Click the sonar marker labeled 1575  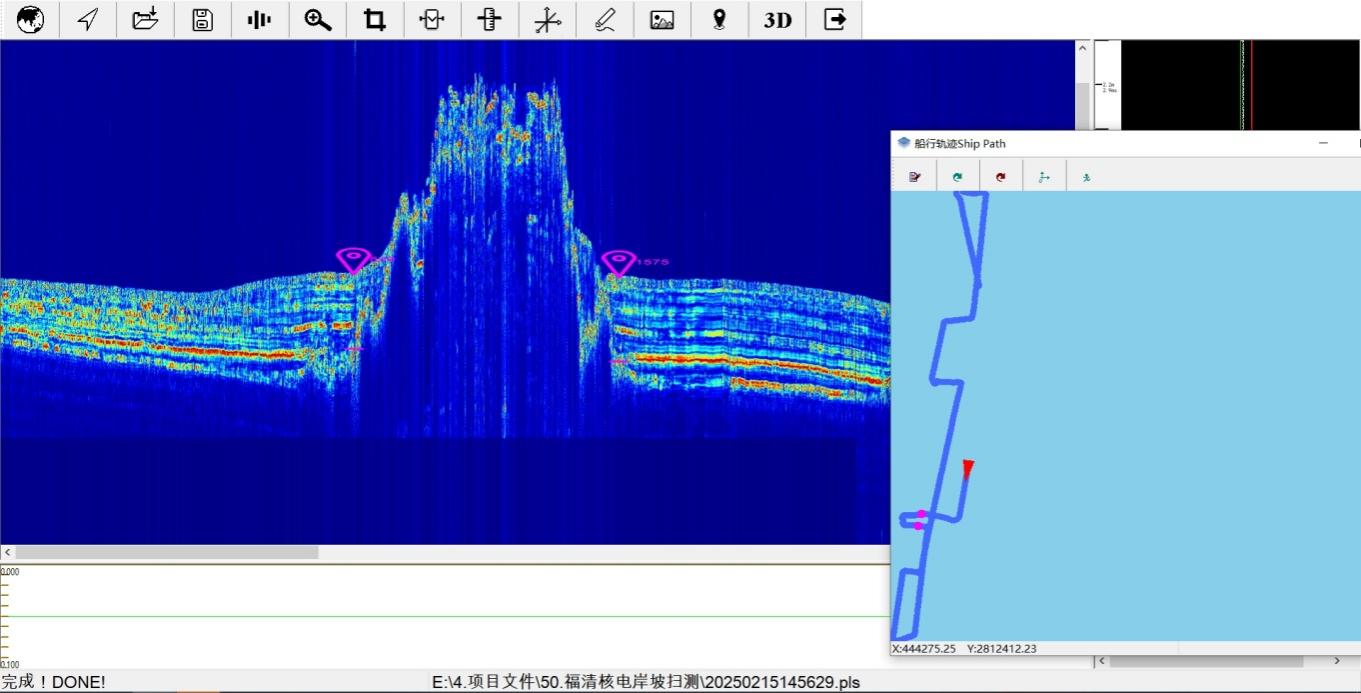coord(619,263)
